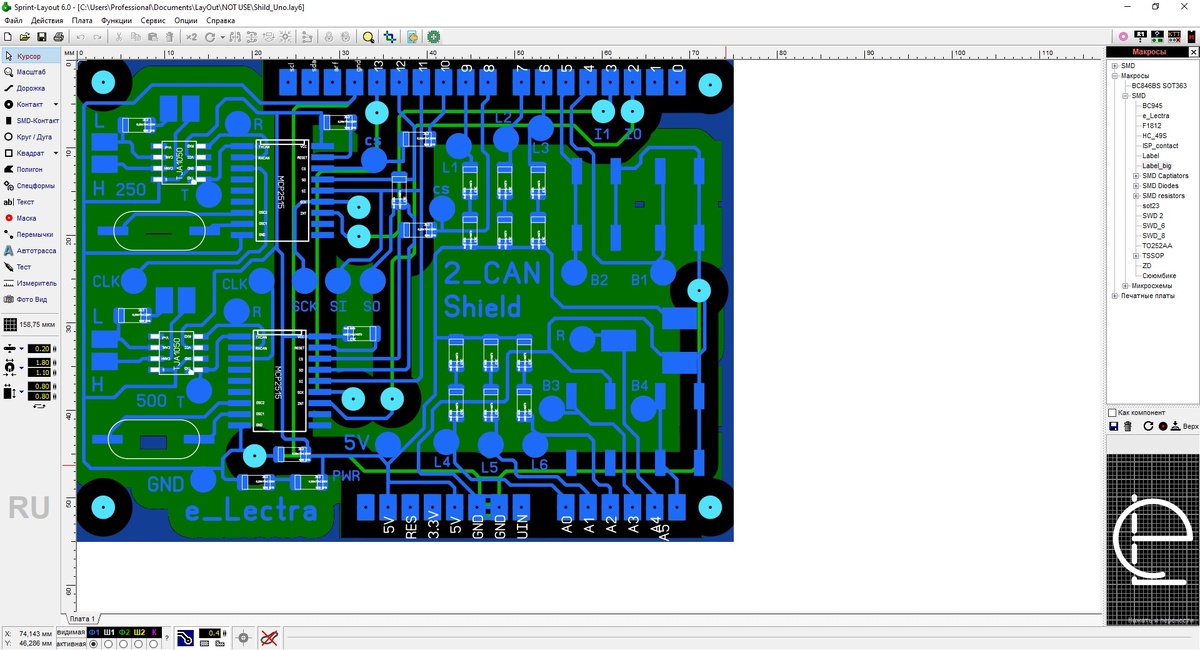Open file with the folder toolbar icon
Viewport: 1200px width, 650px height.
coord(25,37)
